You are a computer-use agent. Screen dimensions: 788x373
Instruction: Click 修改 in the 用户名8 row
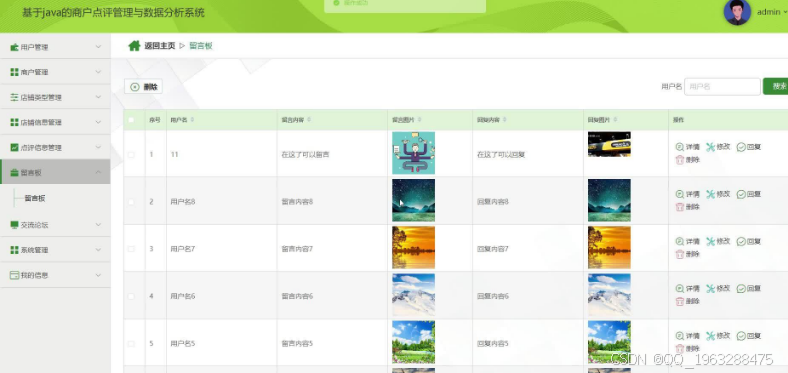(x=718, y=194)
